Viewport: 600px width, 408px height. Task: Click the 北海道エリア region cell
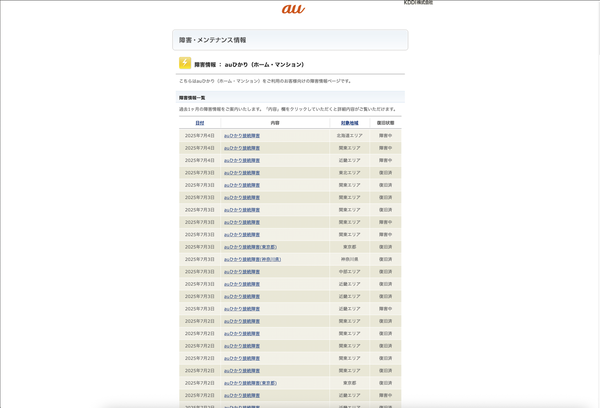tap(349, 135)
